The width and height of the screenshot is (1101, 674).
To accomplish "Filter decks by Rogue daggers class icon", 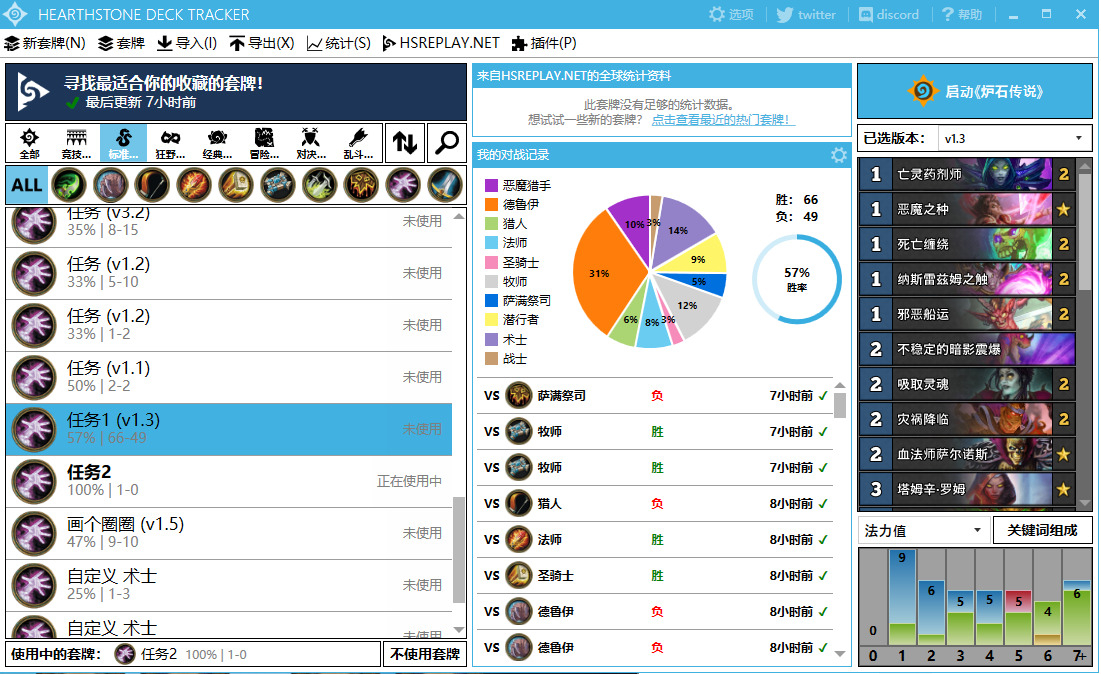I will [x=319, y=185].
